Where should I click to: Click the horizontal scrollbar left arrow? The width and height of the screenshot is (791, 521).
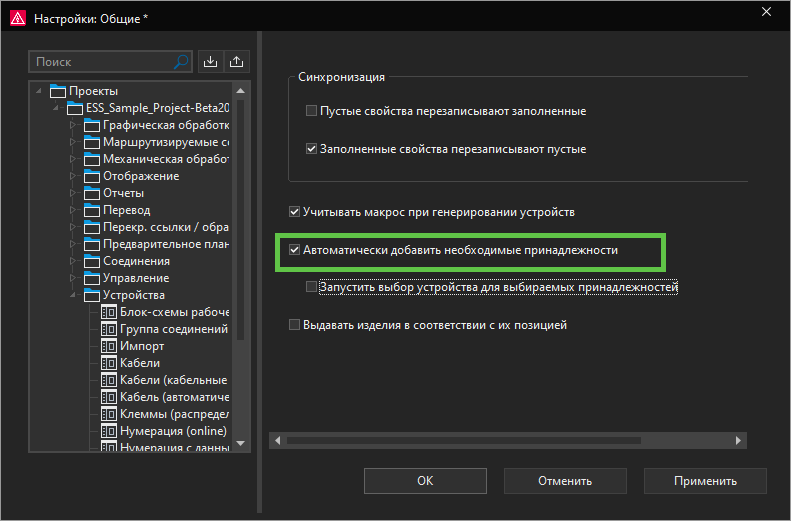[277, 440]
